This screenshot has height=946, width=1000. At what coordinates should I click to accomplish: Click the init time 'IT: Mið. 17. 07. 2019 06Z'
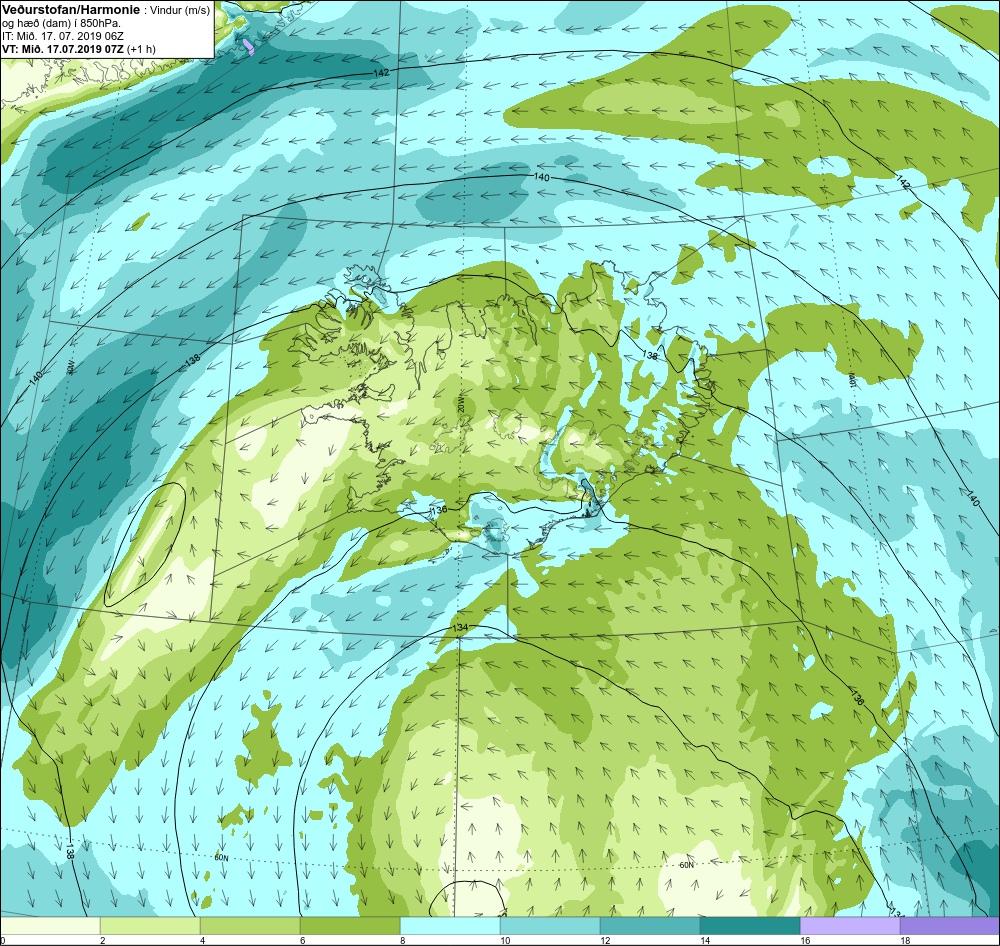pyautogui.click(x=61, y=36)
